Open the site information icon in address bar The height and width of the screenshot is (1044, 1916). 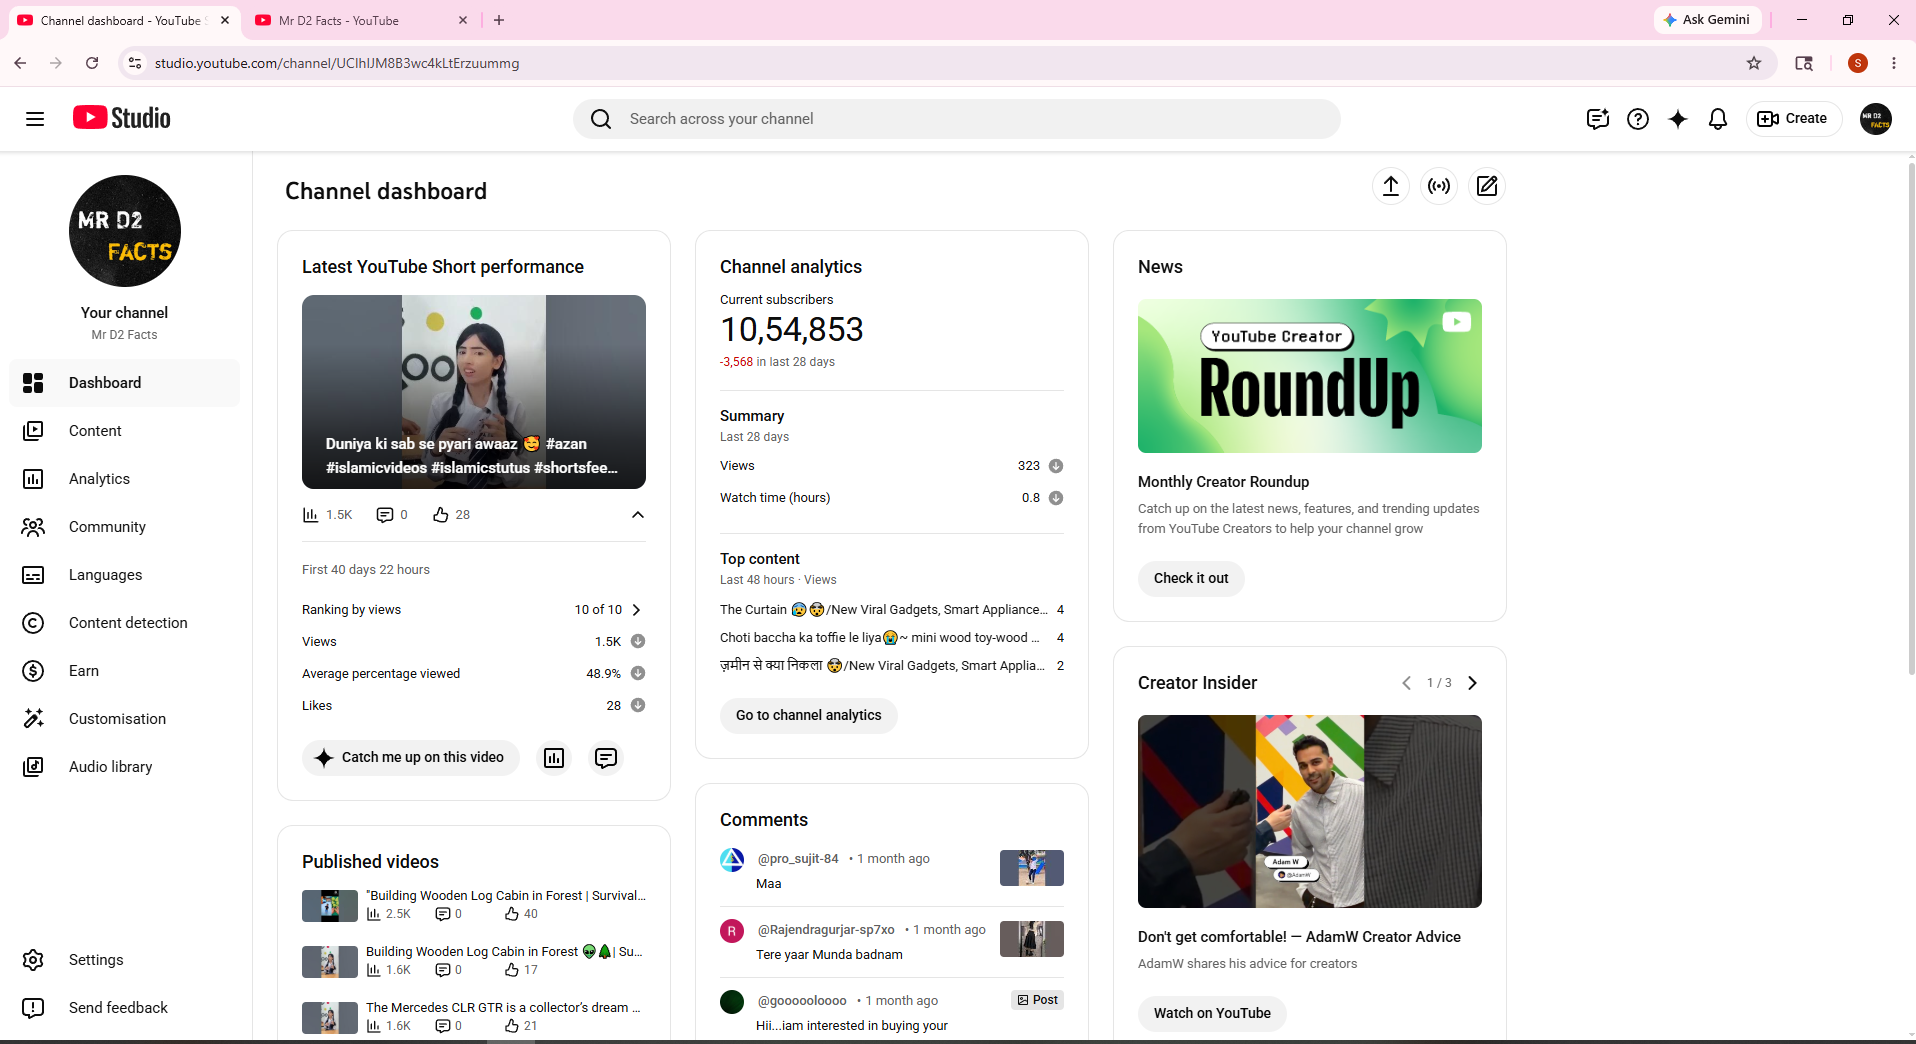[x=135, y=63]
